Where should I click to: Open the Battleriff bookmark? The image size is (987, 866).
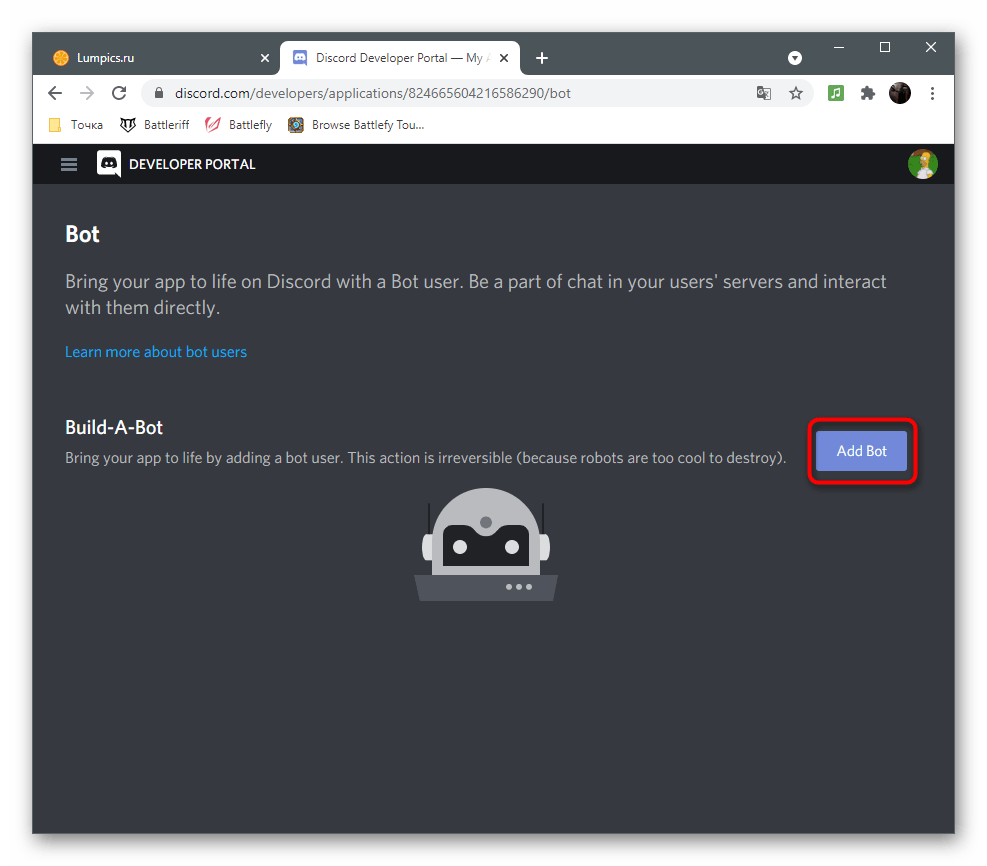pyautogui.click(x=154, y=124)
